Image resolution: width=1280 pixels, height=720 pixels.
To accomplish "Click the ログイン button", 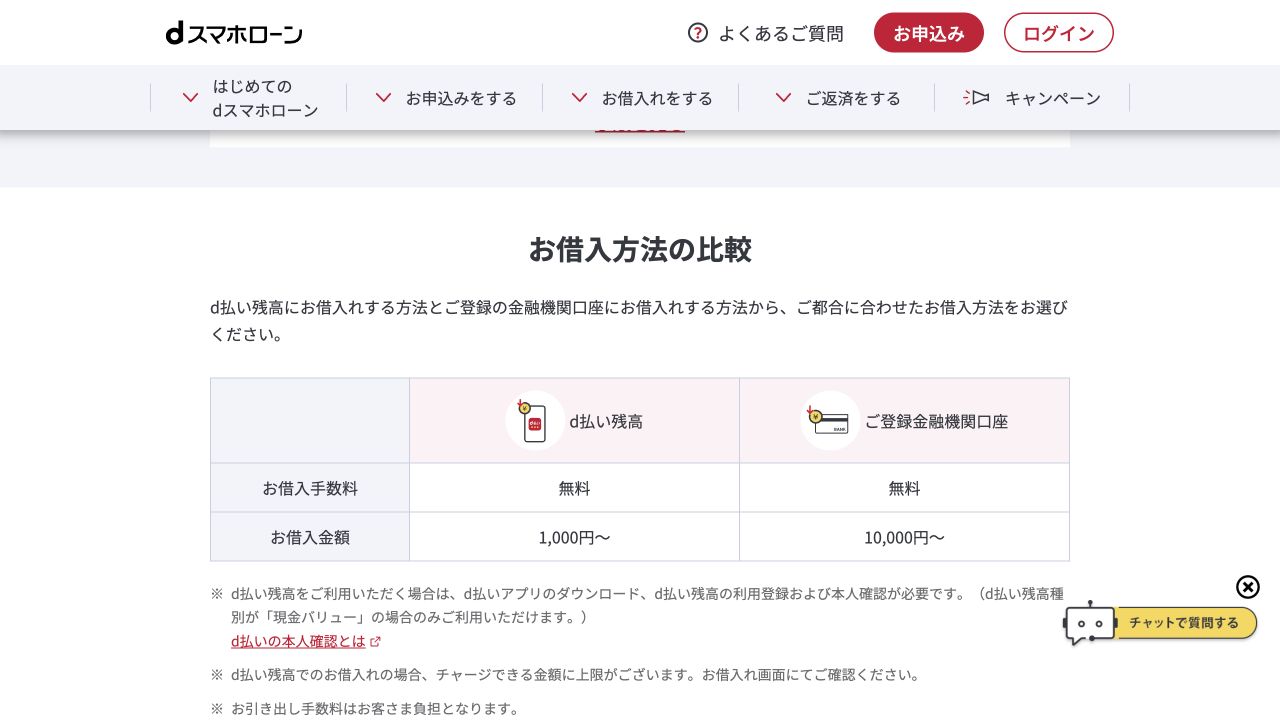I will coord(1059,33).
